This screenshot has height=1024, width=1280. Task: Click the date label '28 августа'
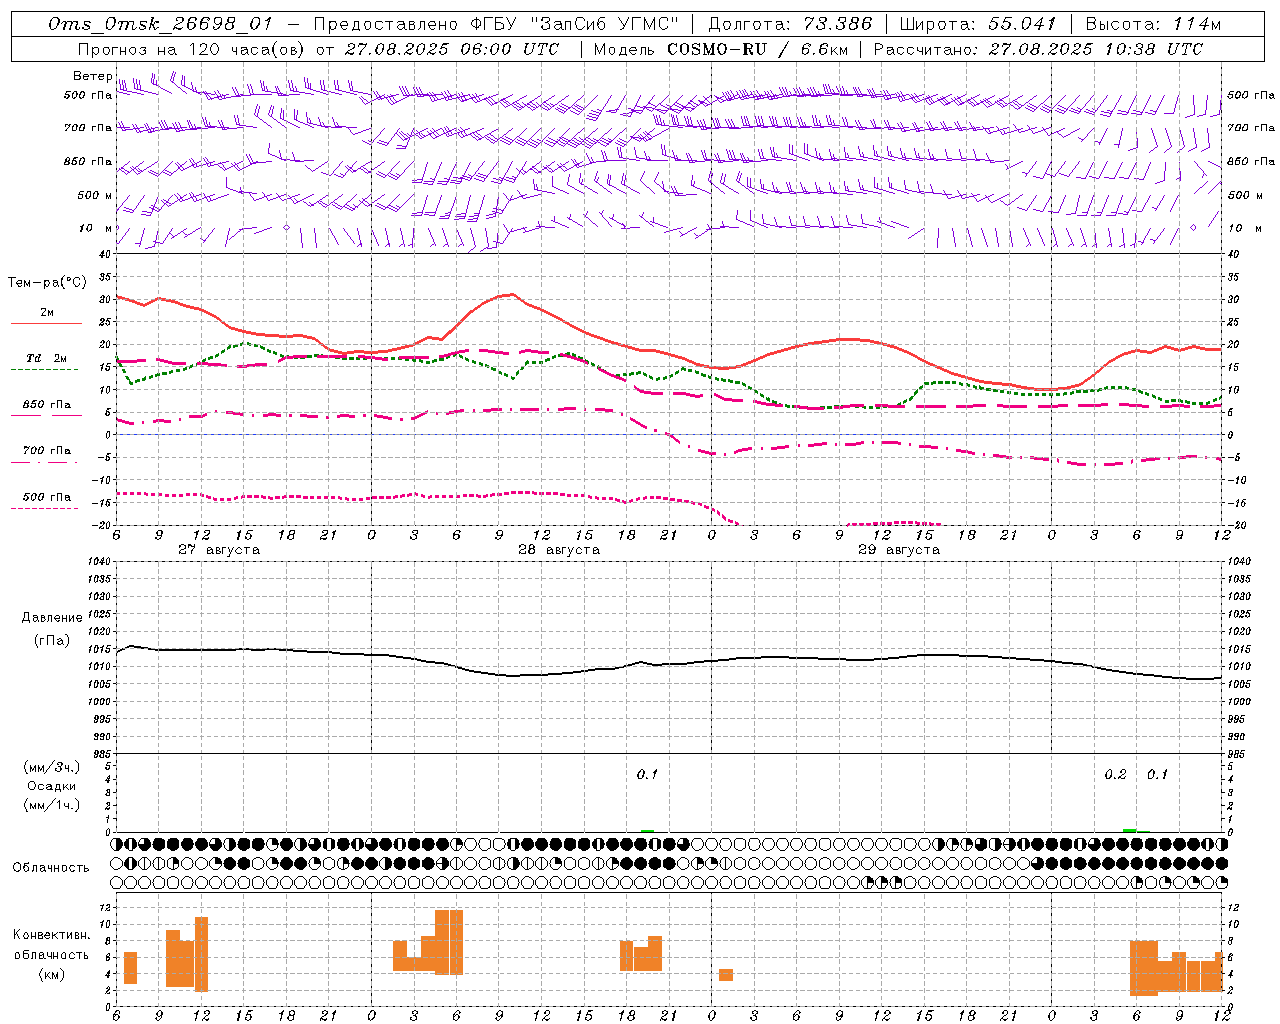pos(559,550)
